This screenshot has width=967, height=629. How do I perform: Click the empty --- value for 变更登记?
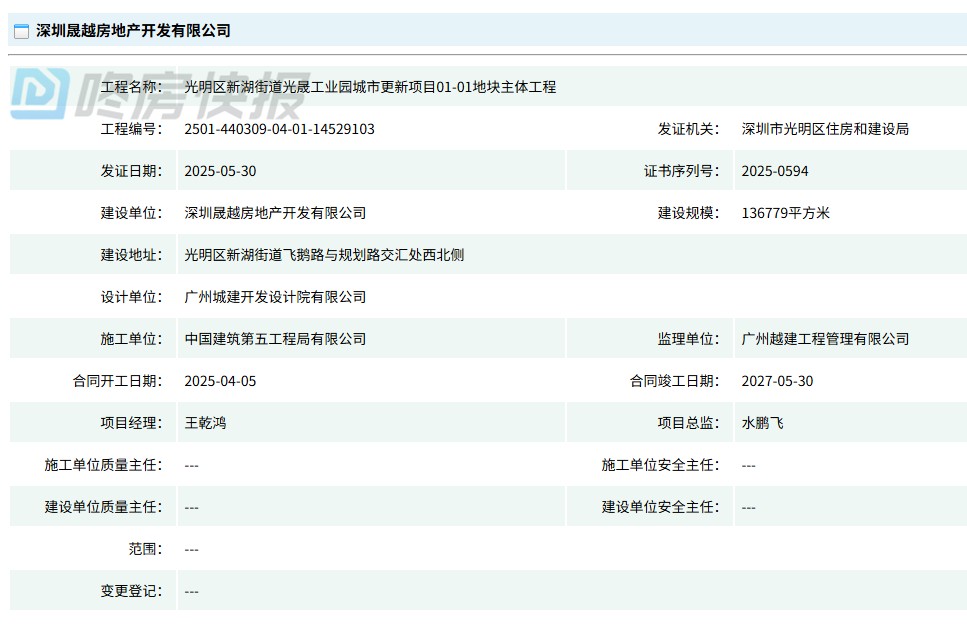(191, 591)
